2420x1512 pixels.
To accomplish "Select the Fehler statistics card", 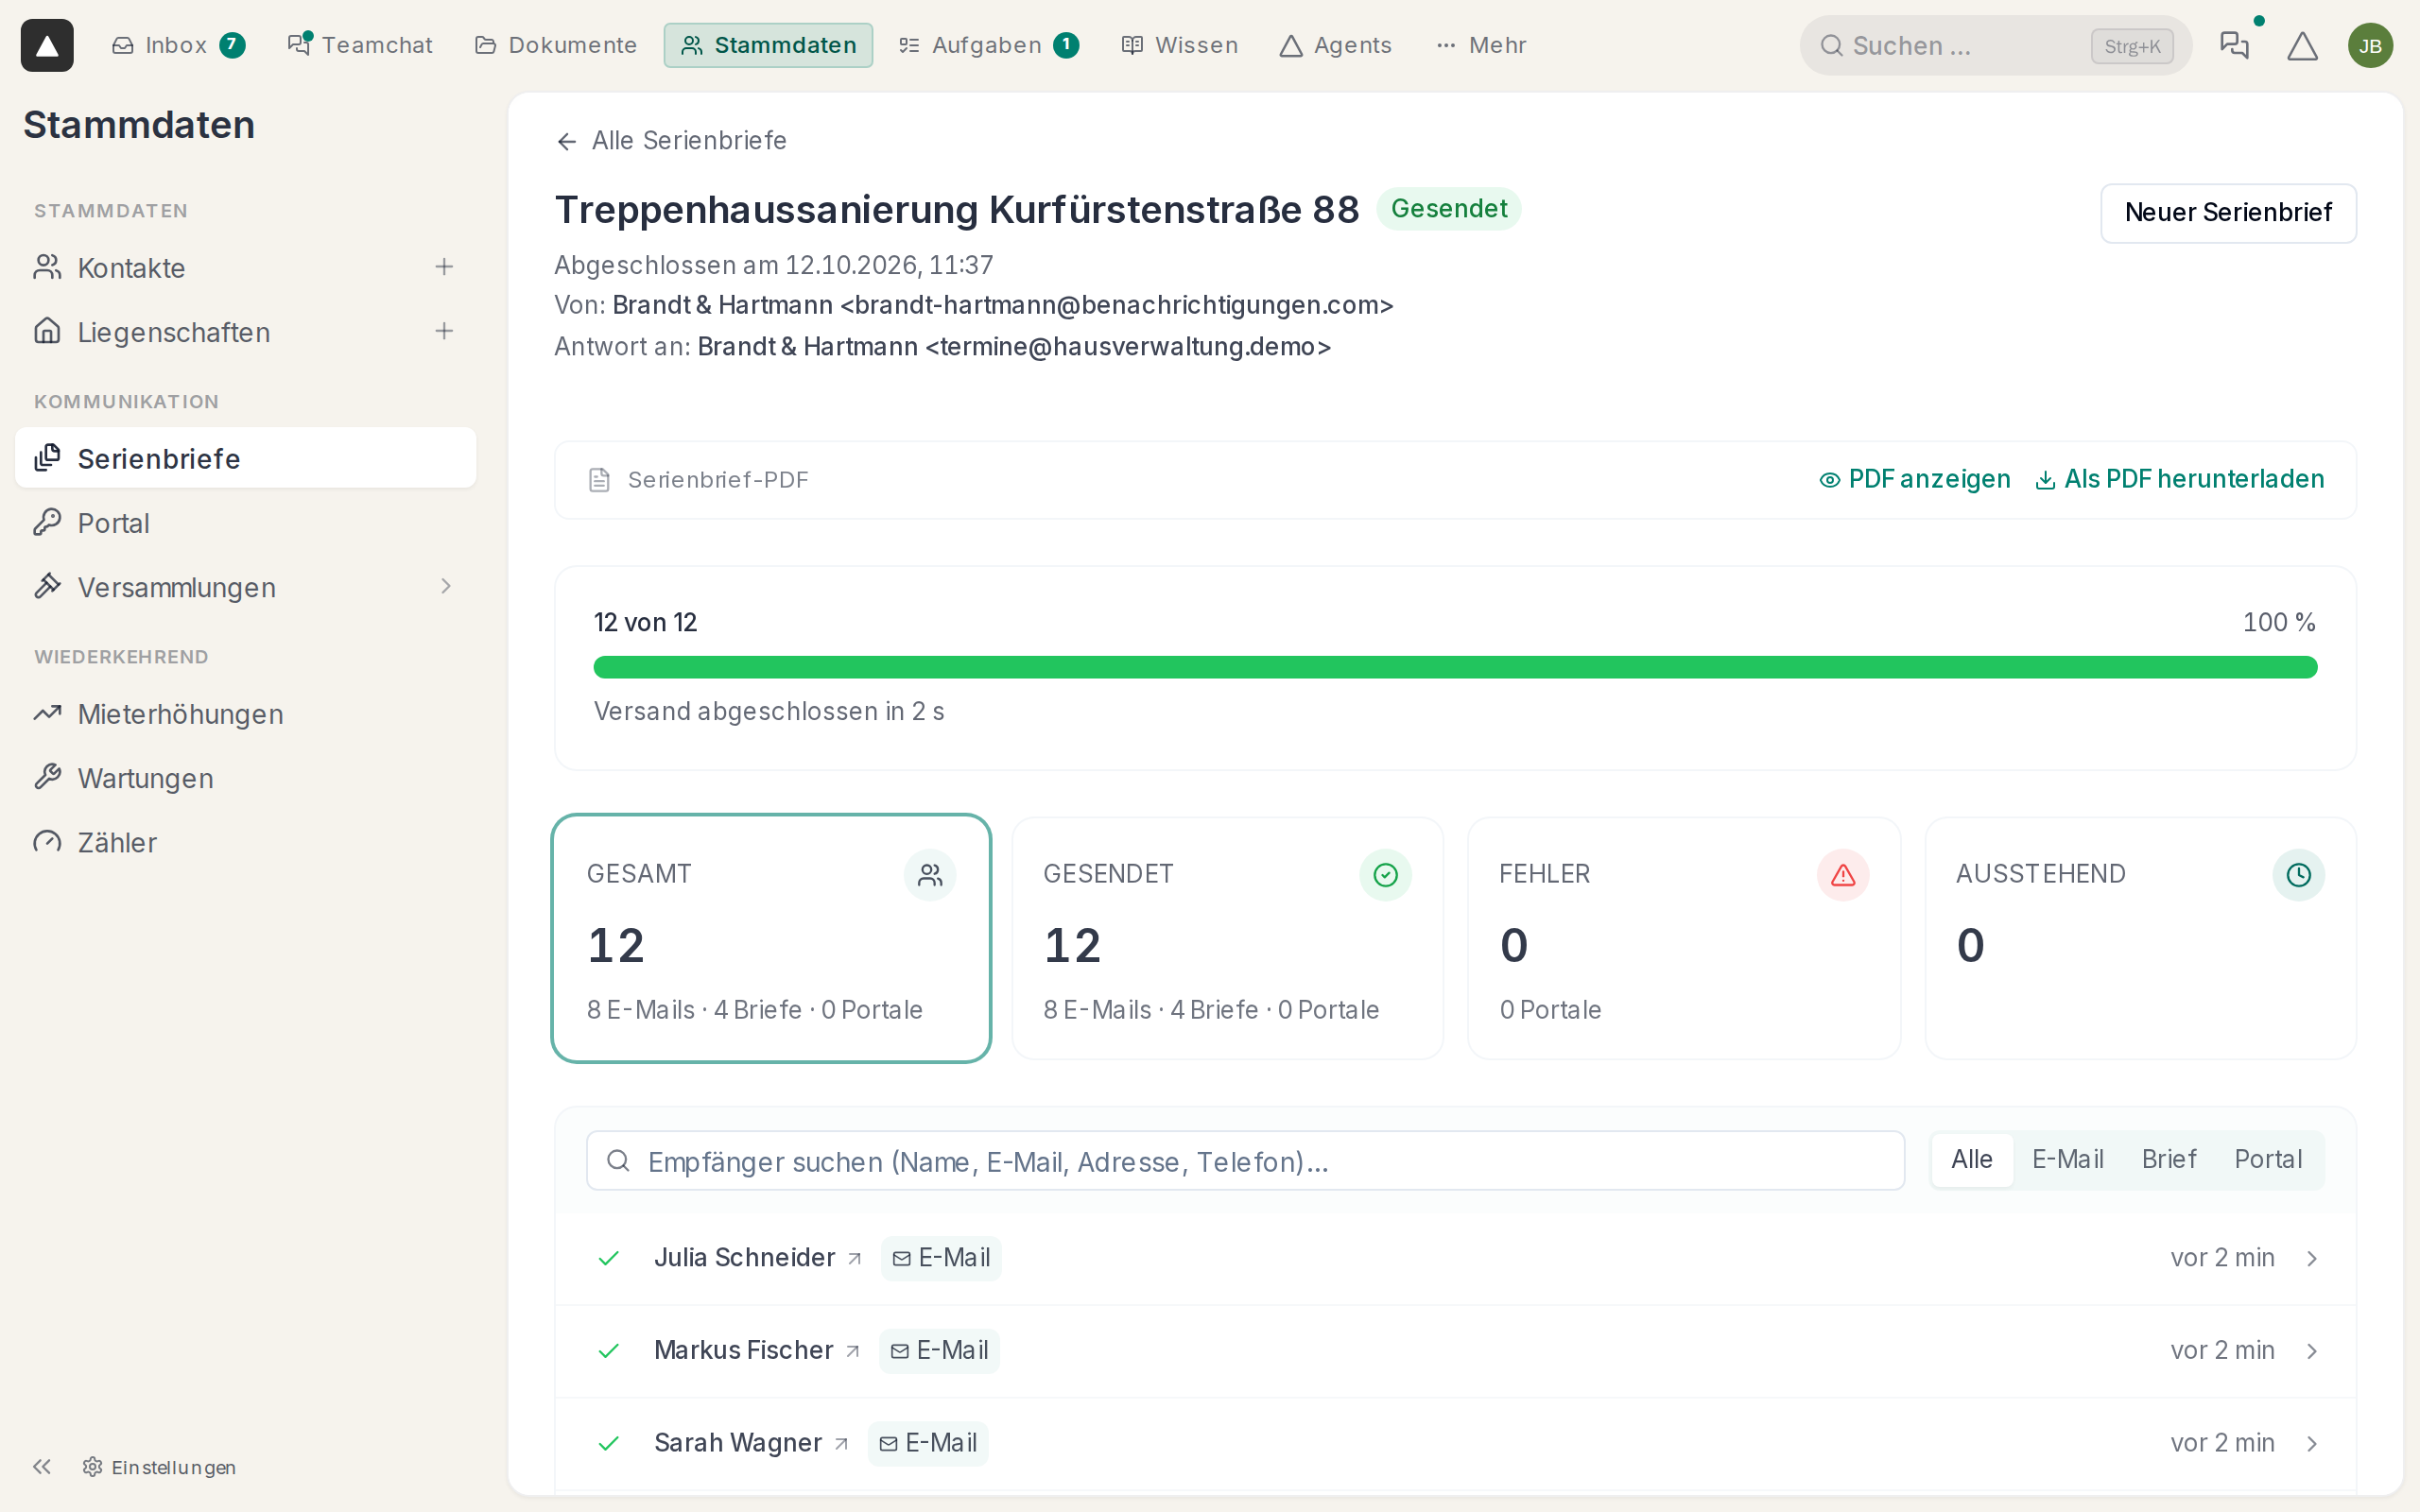I will [1684, 938].
